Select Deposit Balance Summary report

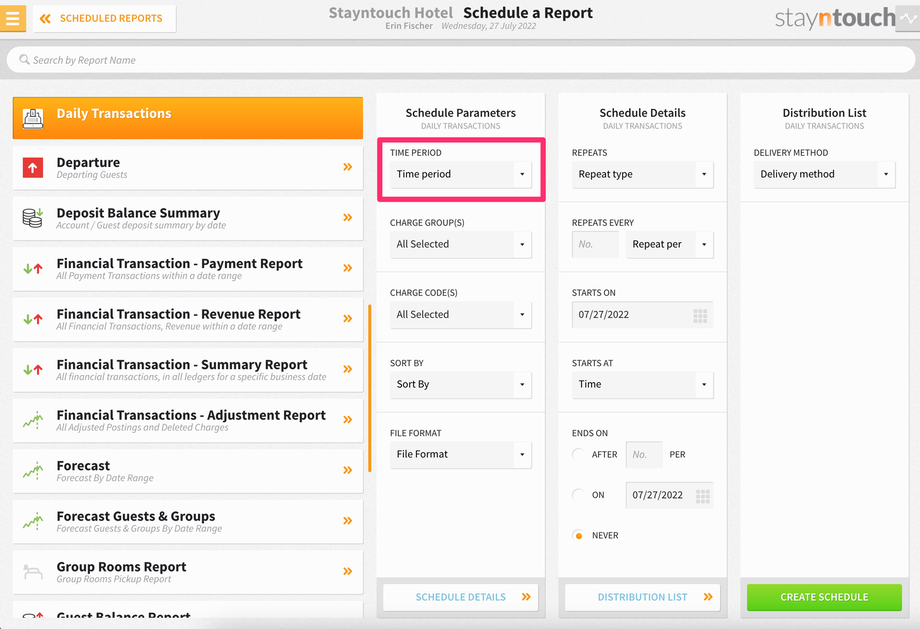pos(188,218)
